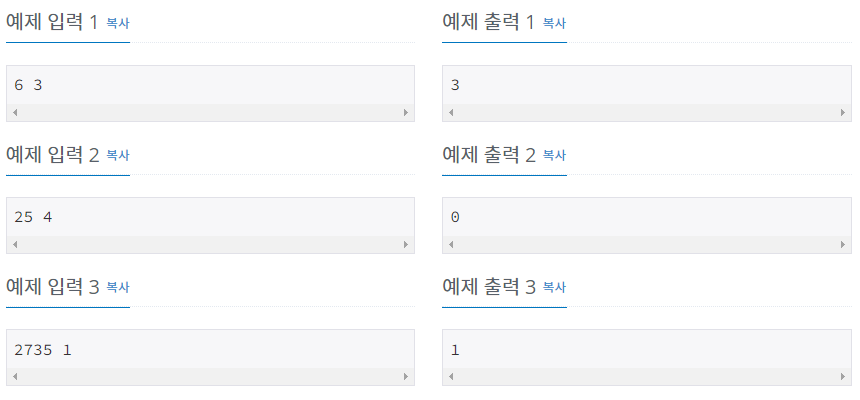Click right scroll arrow of example input 2

pyautogui.click(x=406, y=245)
